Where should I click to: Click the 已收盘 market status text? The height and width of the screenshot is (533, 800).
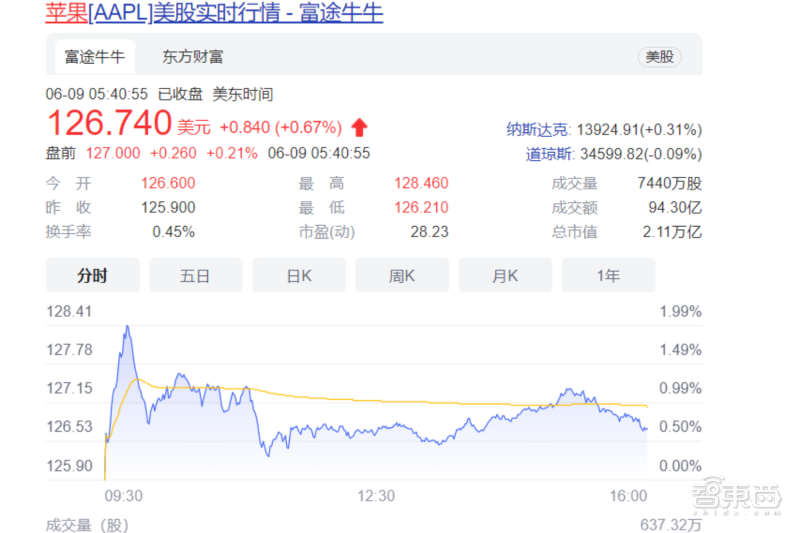pos(180,94)
